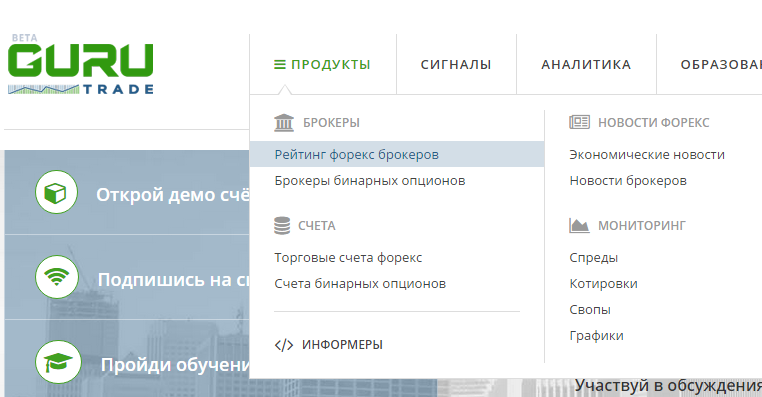Image resolution: width=762 pixels, height=397 pixels.
Task: Click the Guru Trade logo
Action: pyautogui.click(x=81, y=64)
